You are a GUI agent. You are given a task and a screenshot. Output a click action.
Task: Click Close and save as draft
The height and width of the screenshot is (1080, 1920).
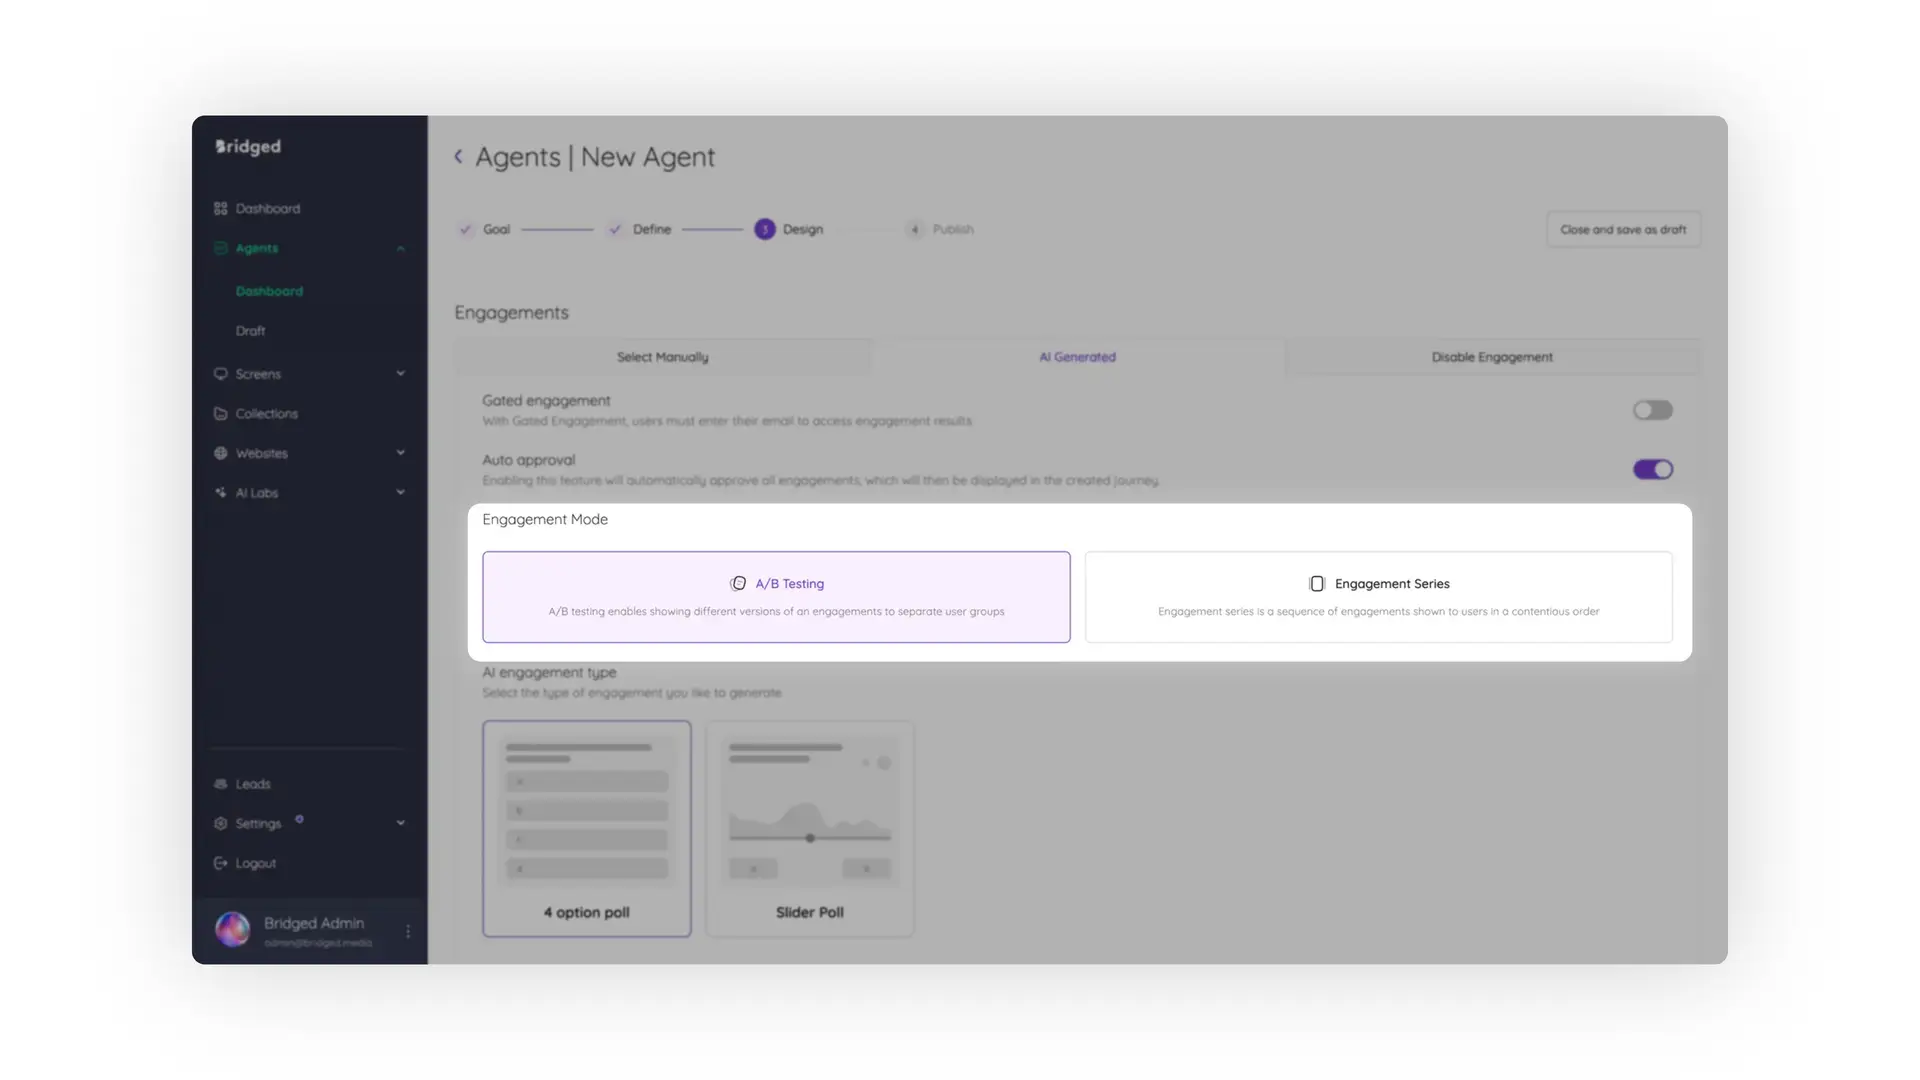click(1623, 229)
